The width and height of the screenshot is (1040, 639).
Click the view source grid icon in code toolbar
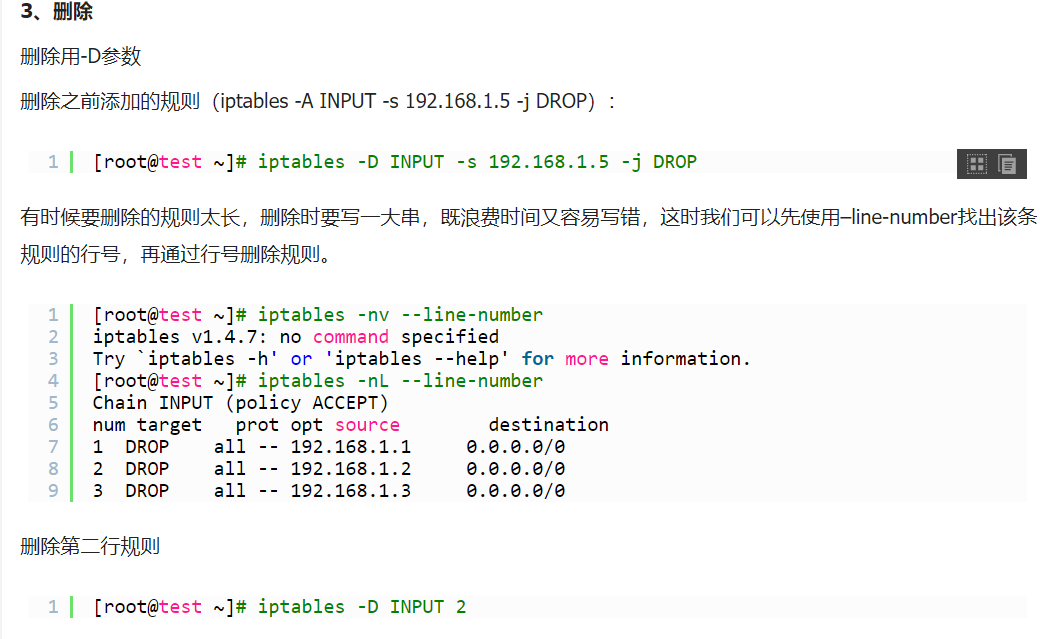pos(977,164)
